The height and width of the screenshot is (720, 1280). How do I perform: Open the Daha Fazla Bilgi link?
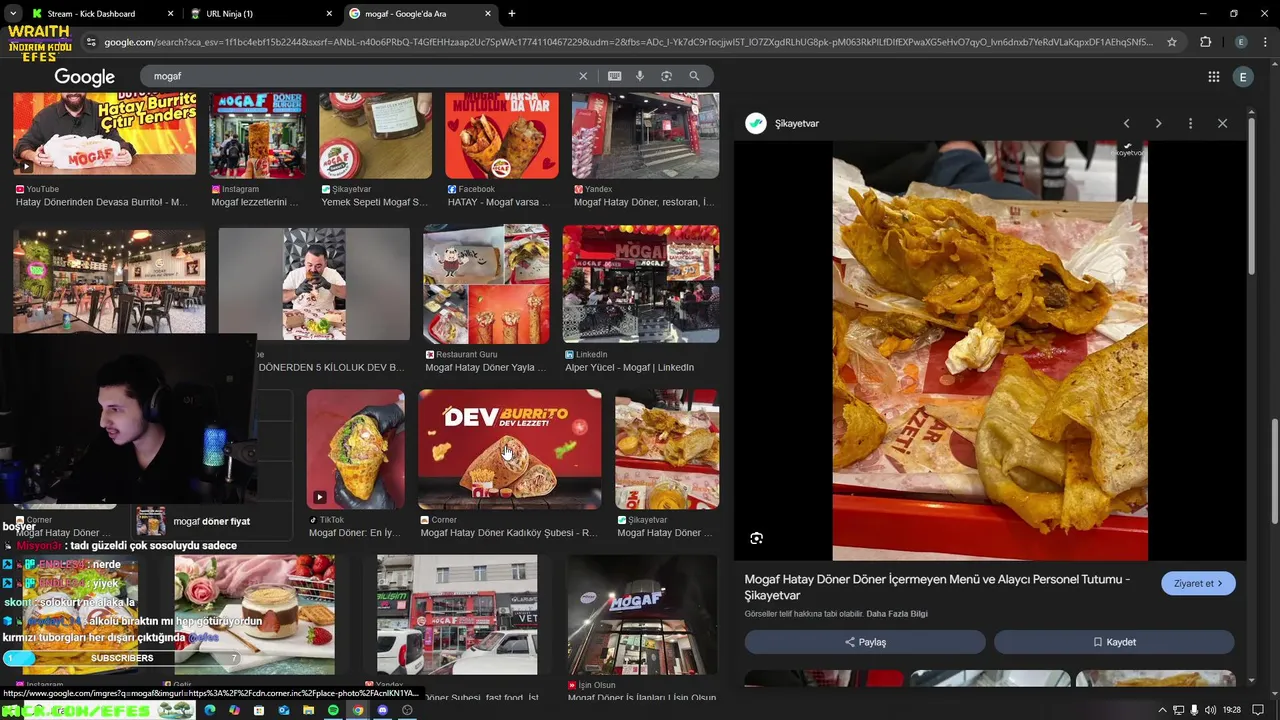pos(897,614)
